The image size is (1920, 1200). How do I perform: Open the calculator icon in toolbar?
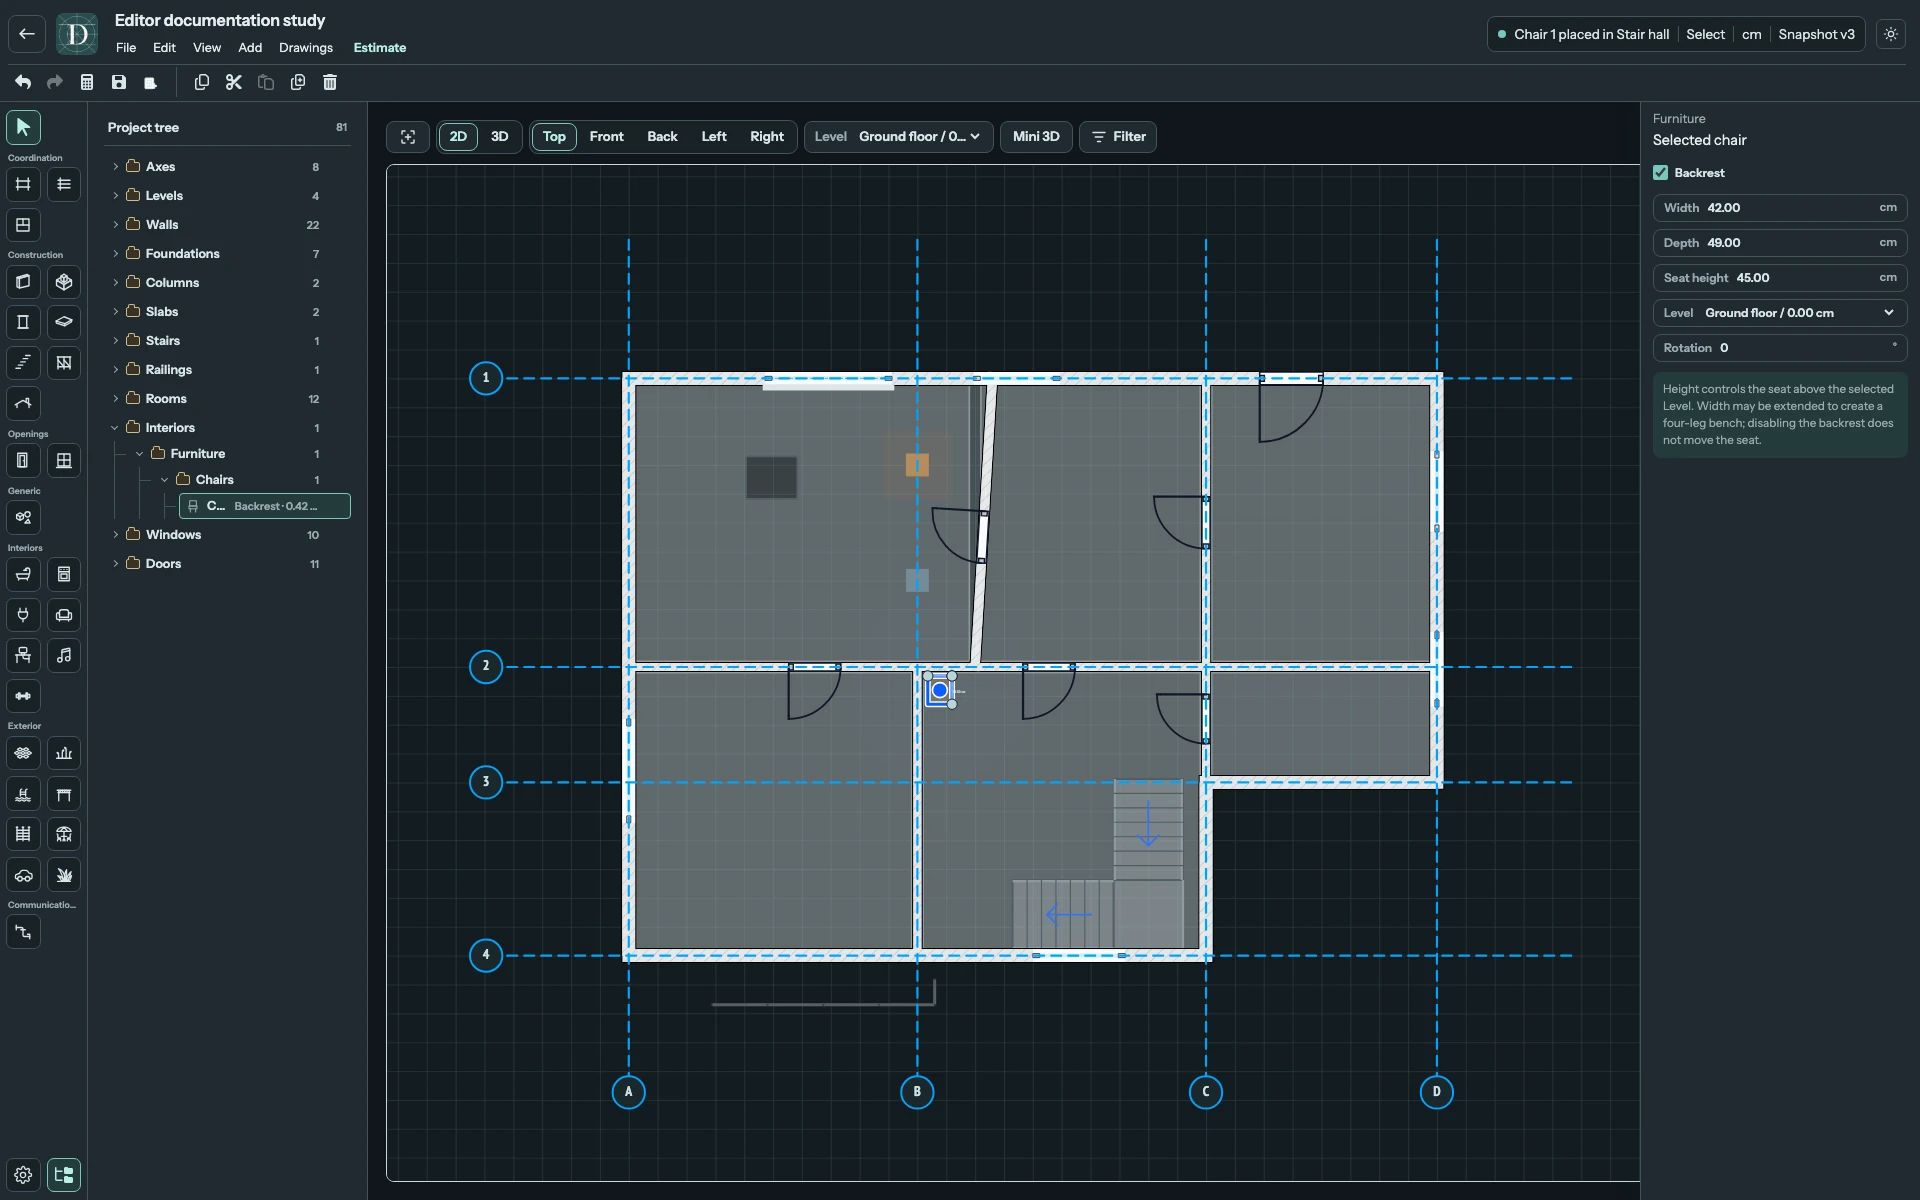87,82
